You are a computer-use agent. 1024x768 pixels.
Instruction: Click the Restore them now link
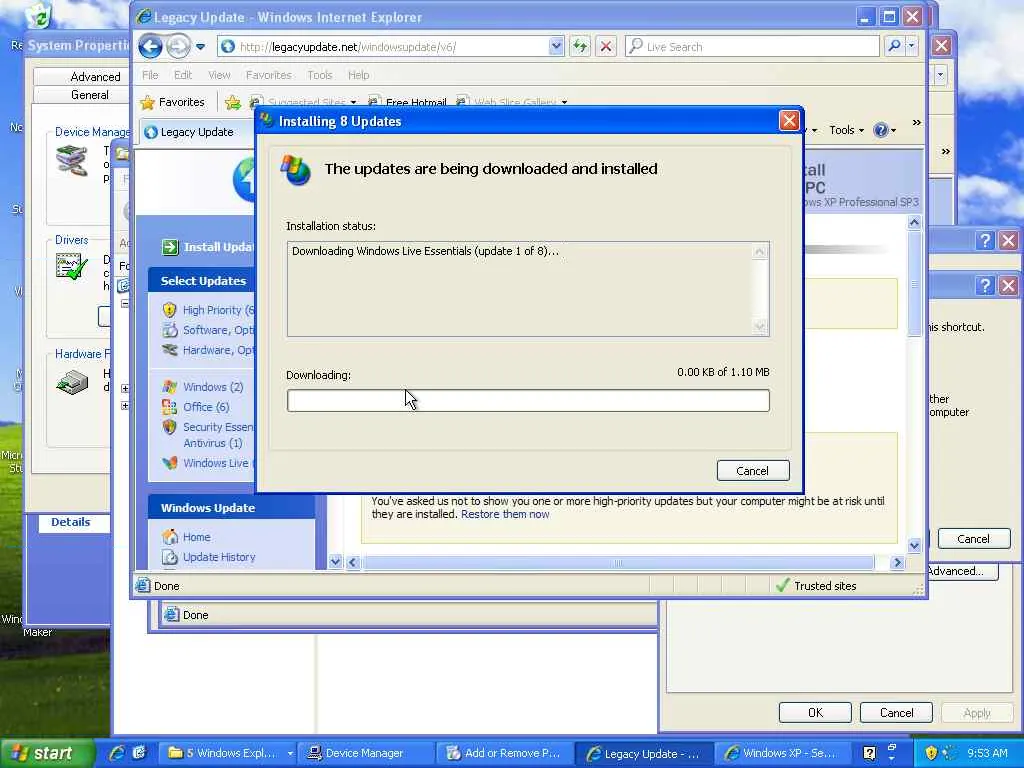click(505, 515)
